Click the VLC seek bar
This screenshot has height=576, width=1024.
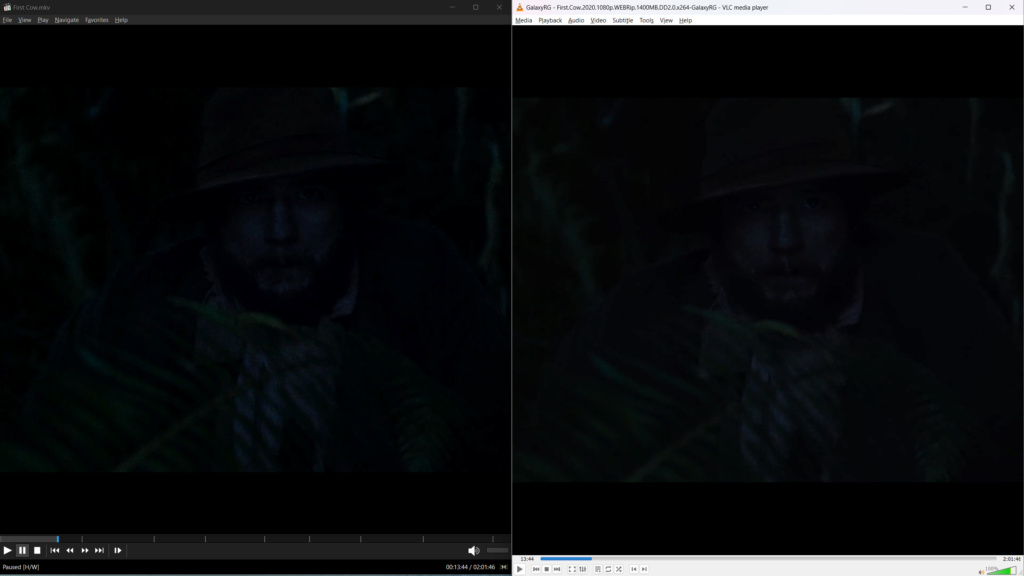coord(769,559)
